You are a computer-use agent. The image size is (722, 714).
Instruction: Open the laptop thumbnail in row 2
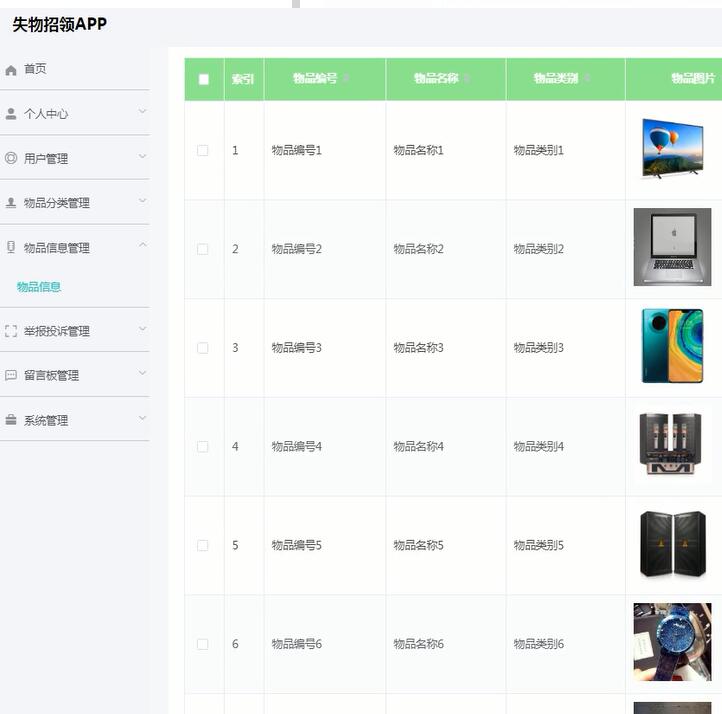point(672,247)
